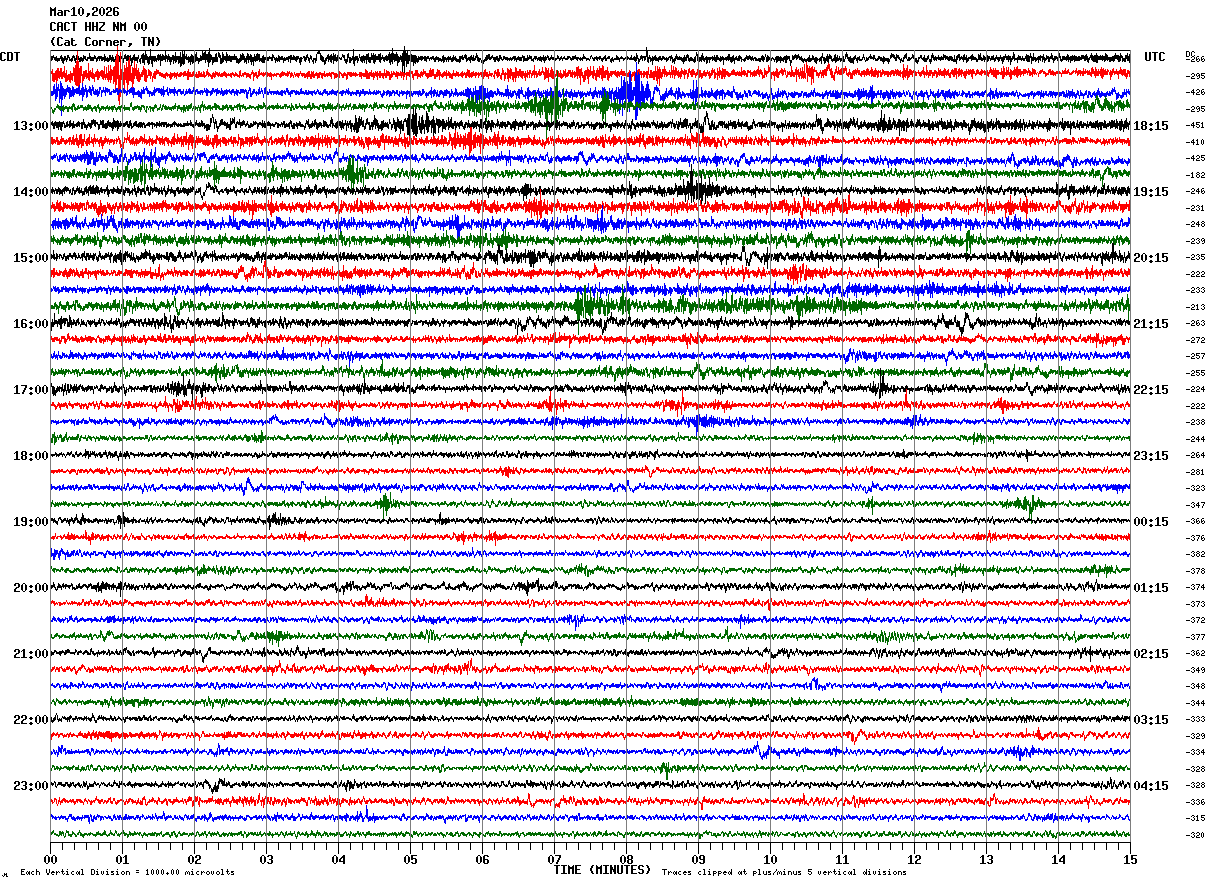This screenshot has height=886, width=1210.
Task: Click the DC offset value "-320"
Action: tap(1195, 835)
